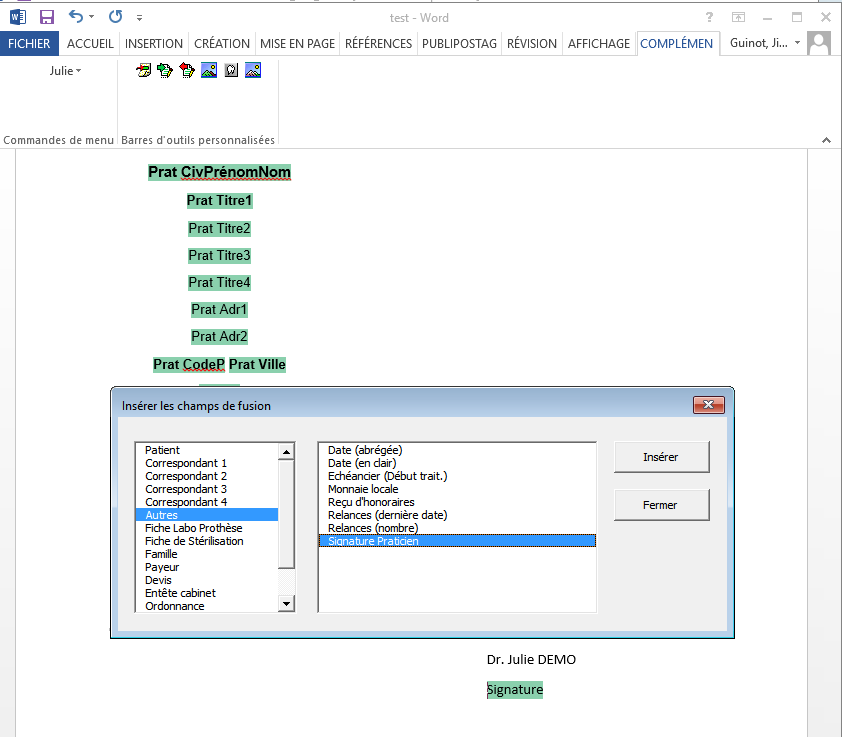
Task: Select the Ordonnance category
Action: tap(207, 606)
